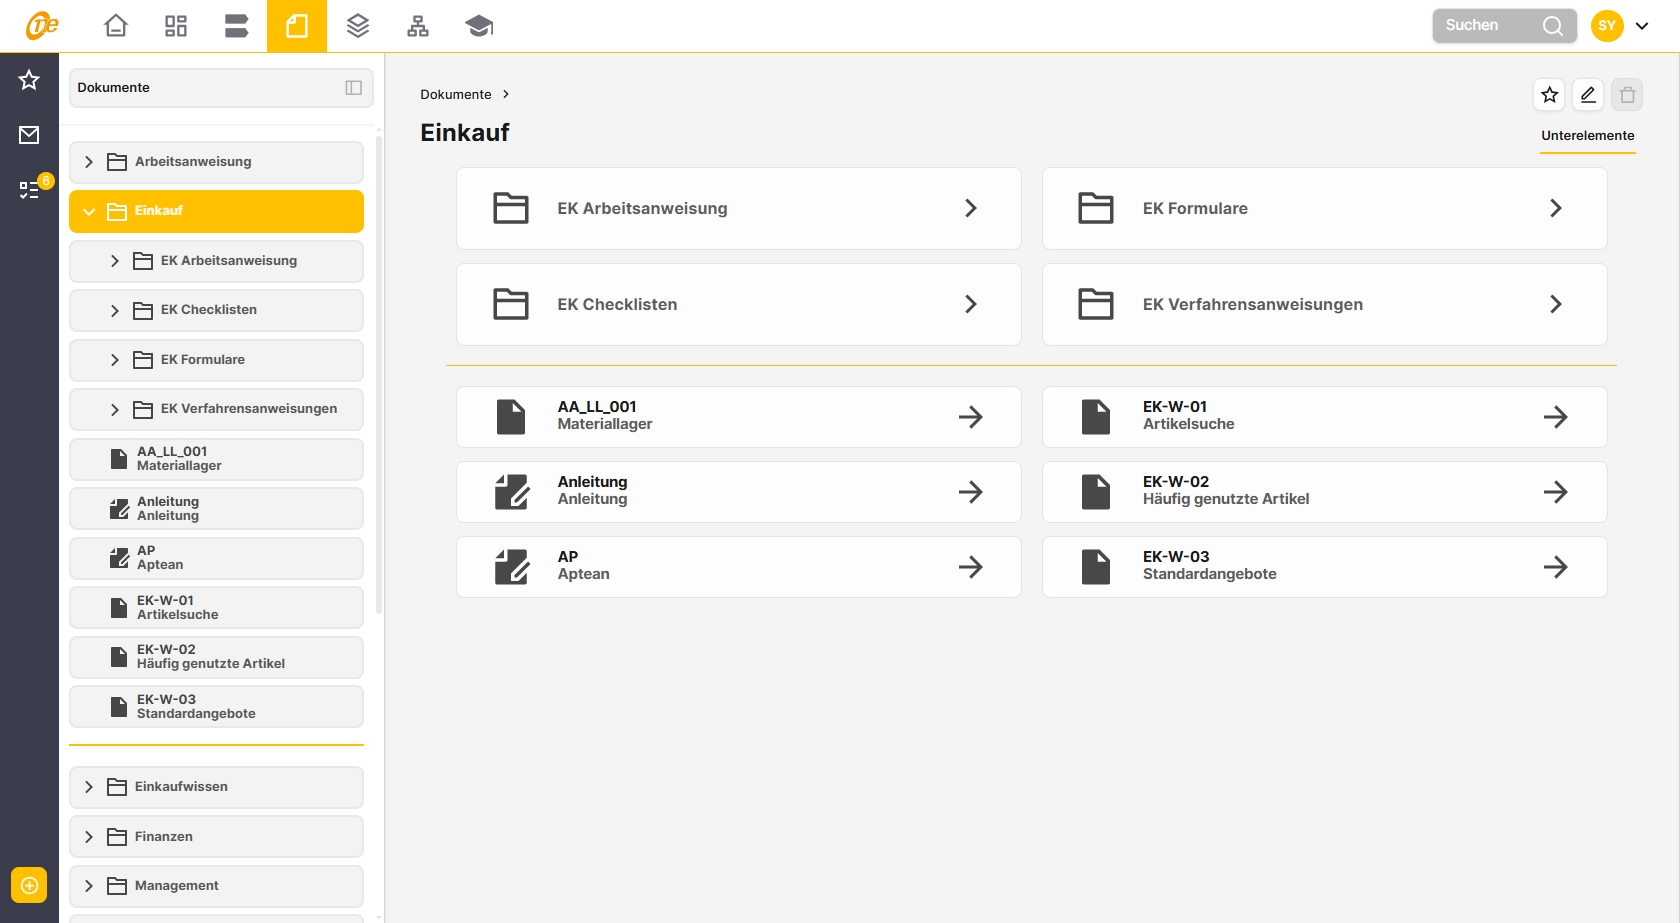Open the EK Formulare folder card
The width and height of the screenshot is (1680, 923).
[x=1324, y=208]
